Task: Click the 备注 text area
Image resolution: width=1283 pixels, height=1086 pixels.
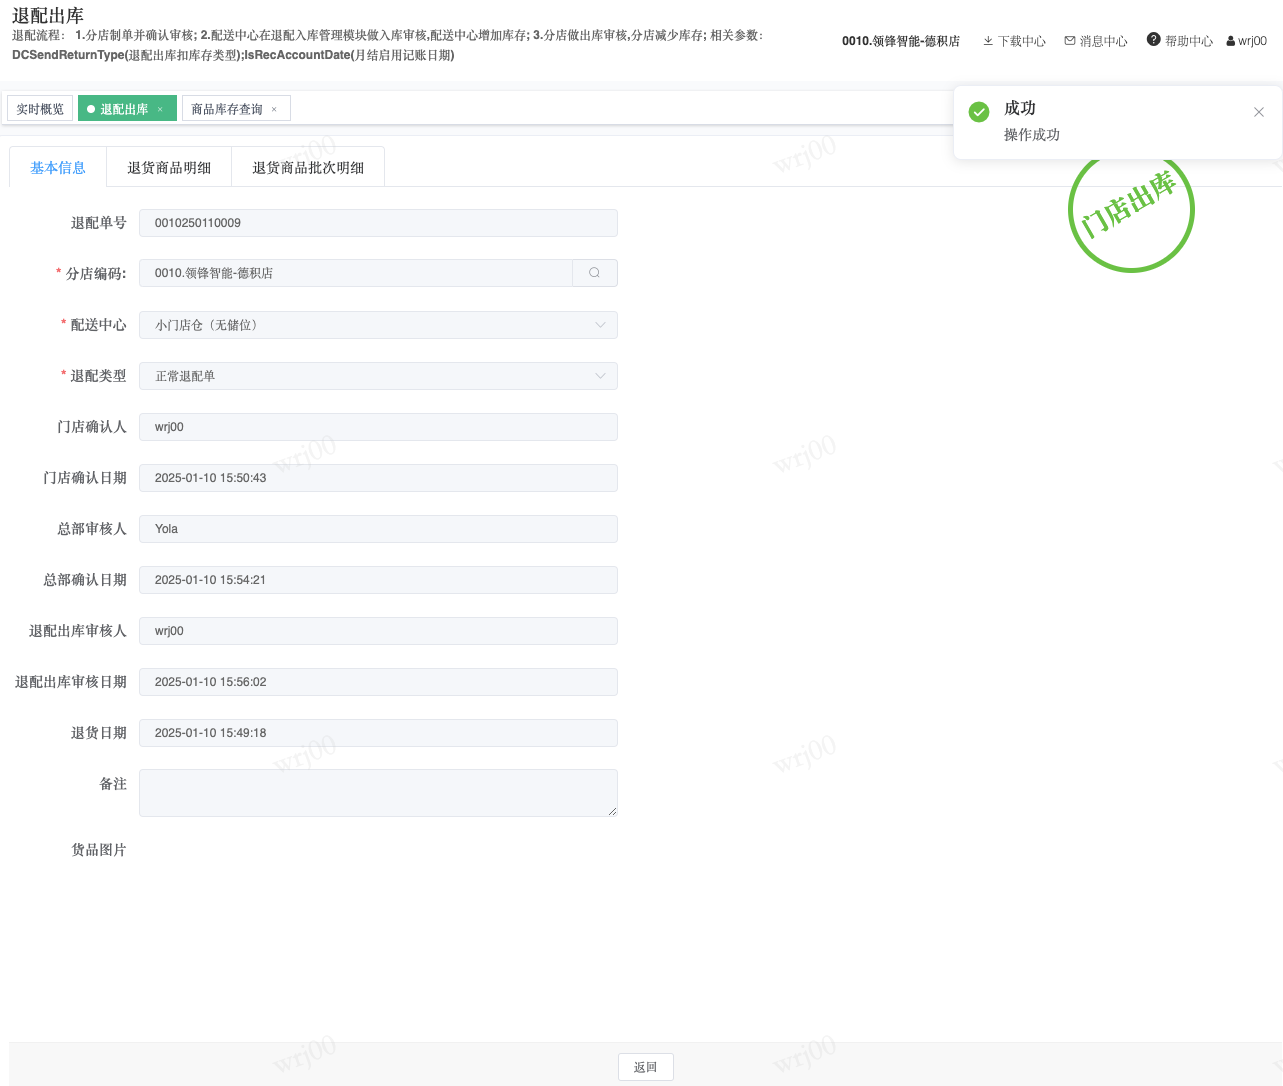Action: [378, 793]
